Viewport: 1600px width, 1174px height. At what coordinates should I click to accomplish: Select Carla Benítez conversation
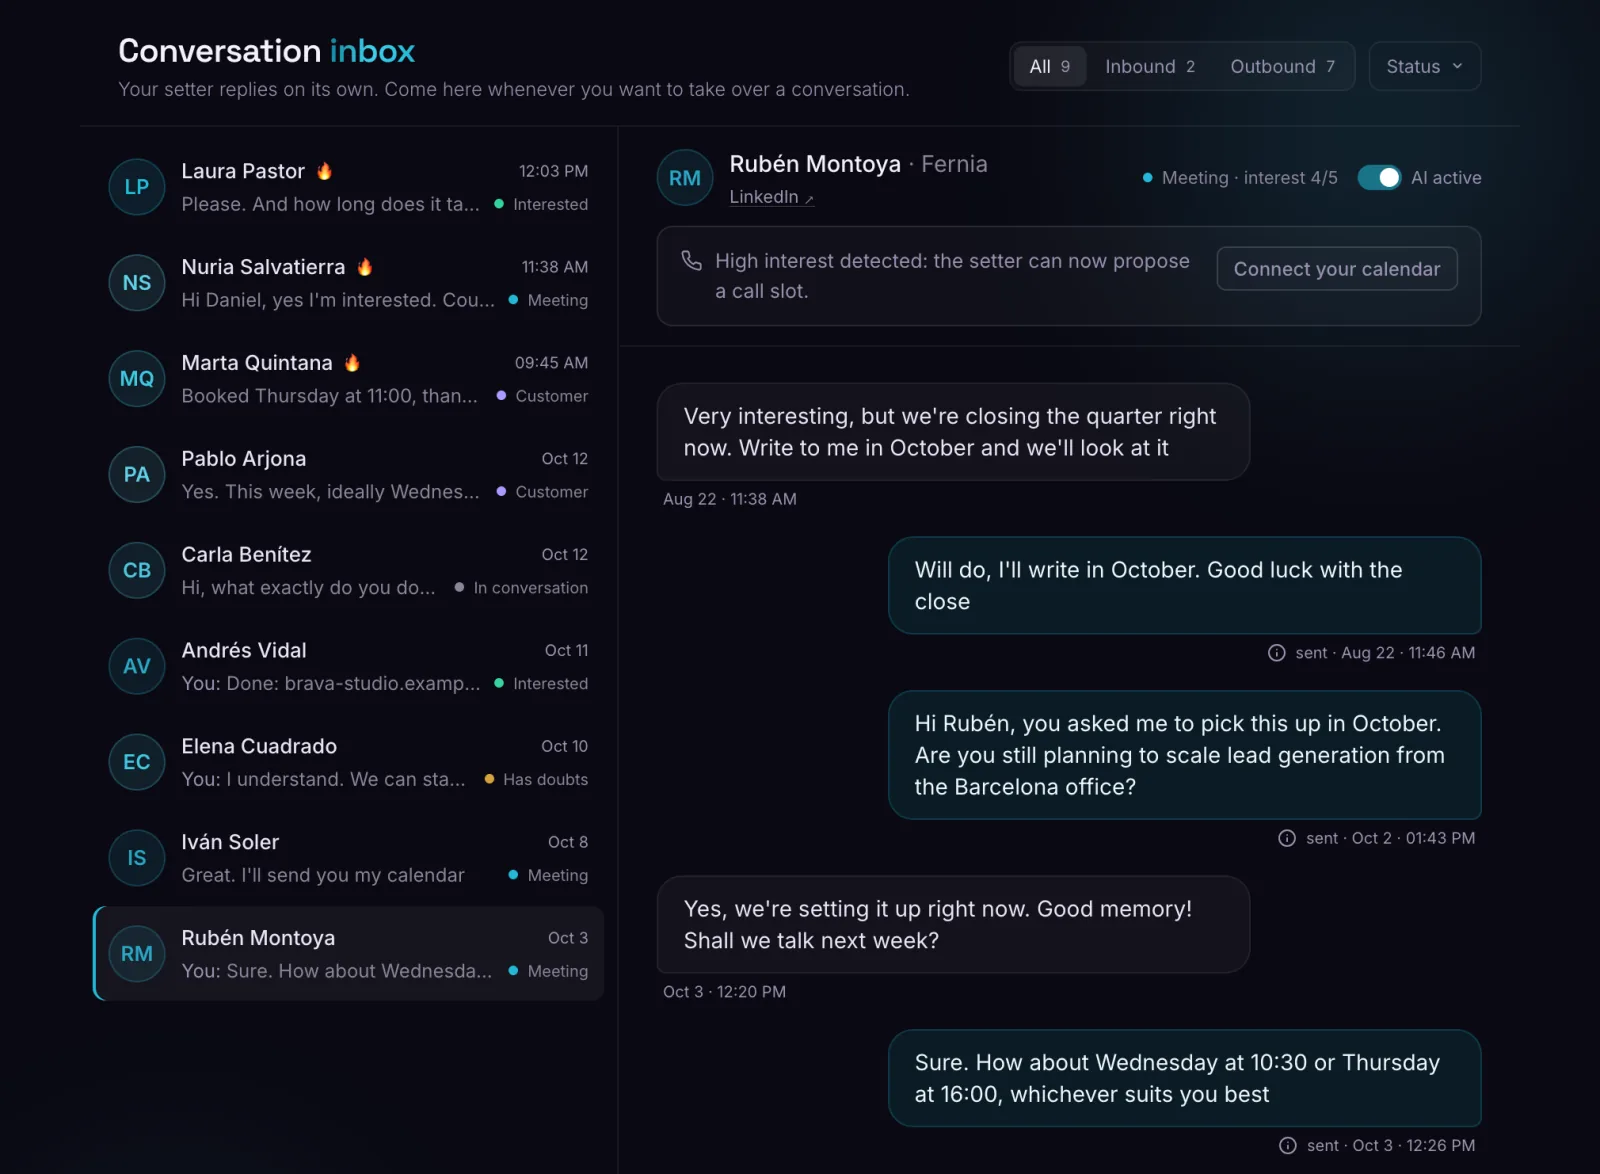coord(348,571)
